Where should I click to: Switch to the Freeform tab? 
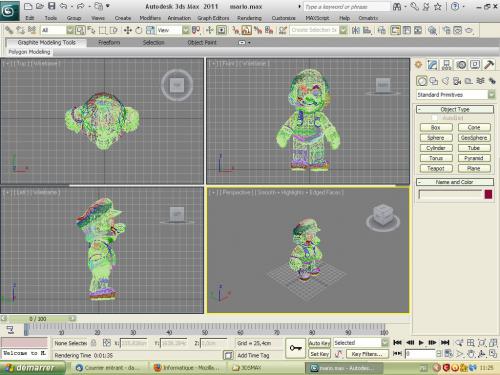click(109, 43)
